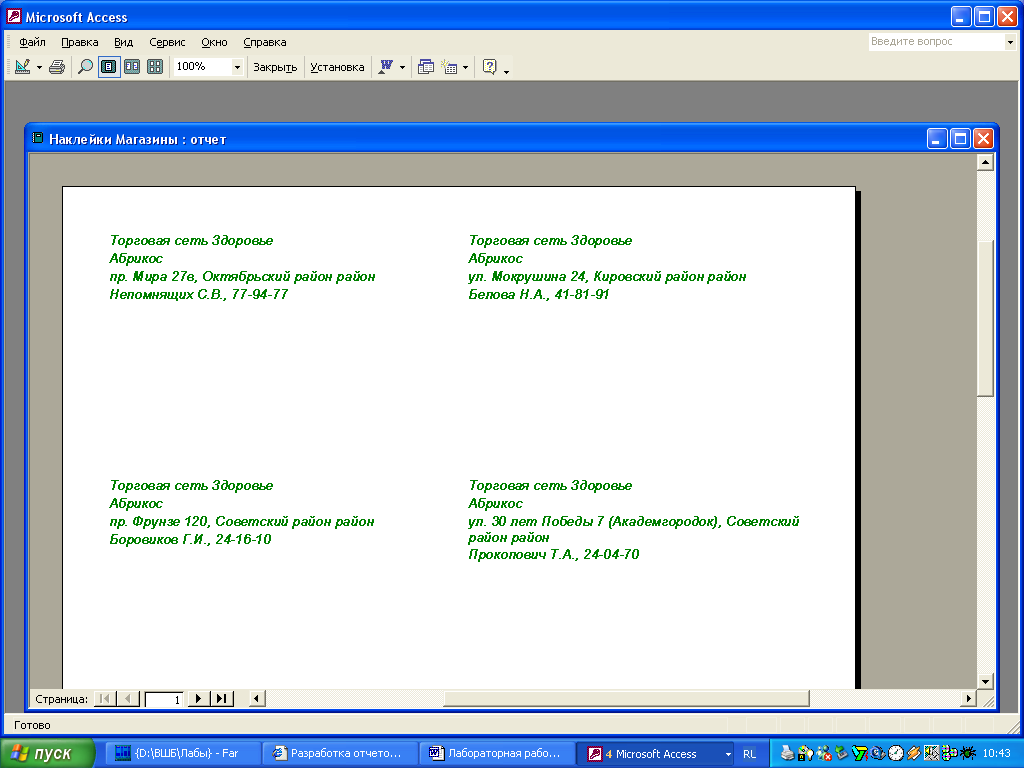Toggle the Multiple Pages preview button
Image resolution: width=1024 pixels, height=768 pixels.
point(155,67)
